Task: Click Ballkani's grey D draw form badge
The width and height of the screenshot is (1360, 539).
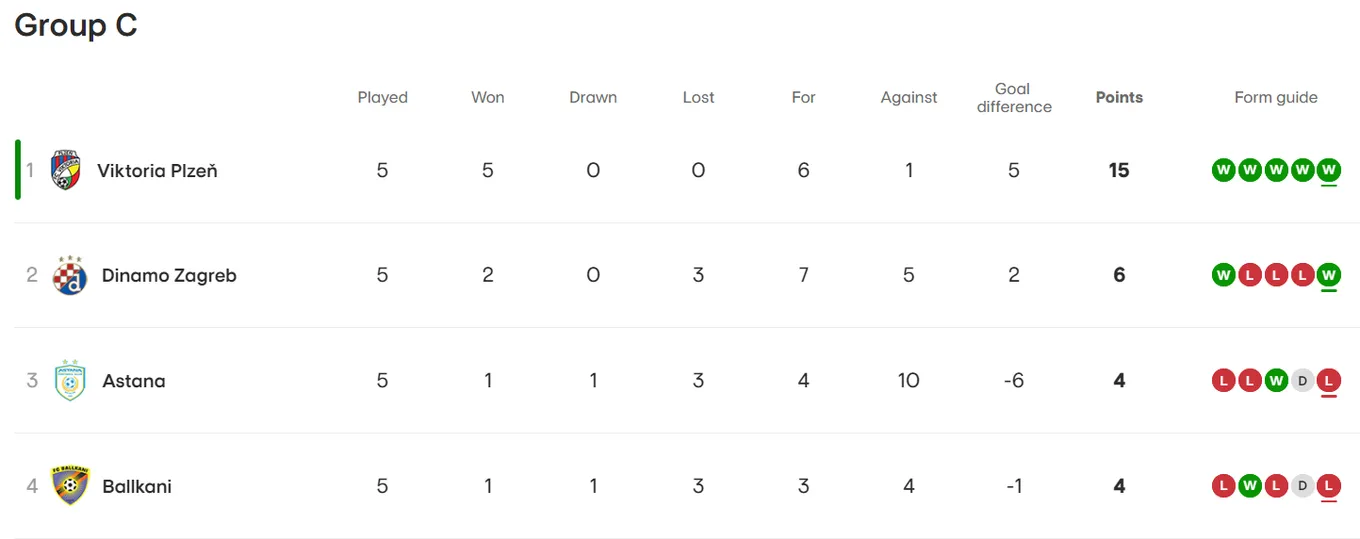Action: (x=1302, y=486)
